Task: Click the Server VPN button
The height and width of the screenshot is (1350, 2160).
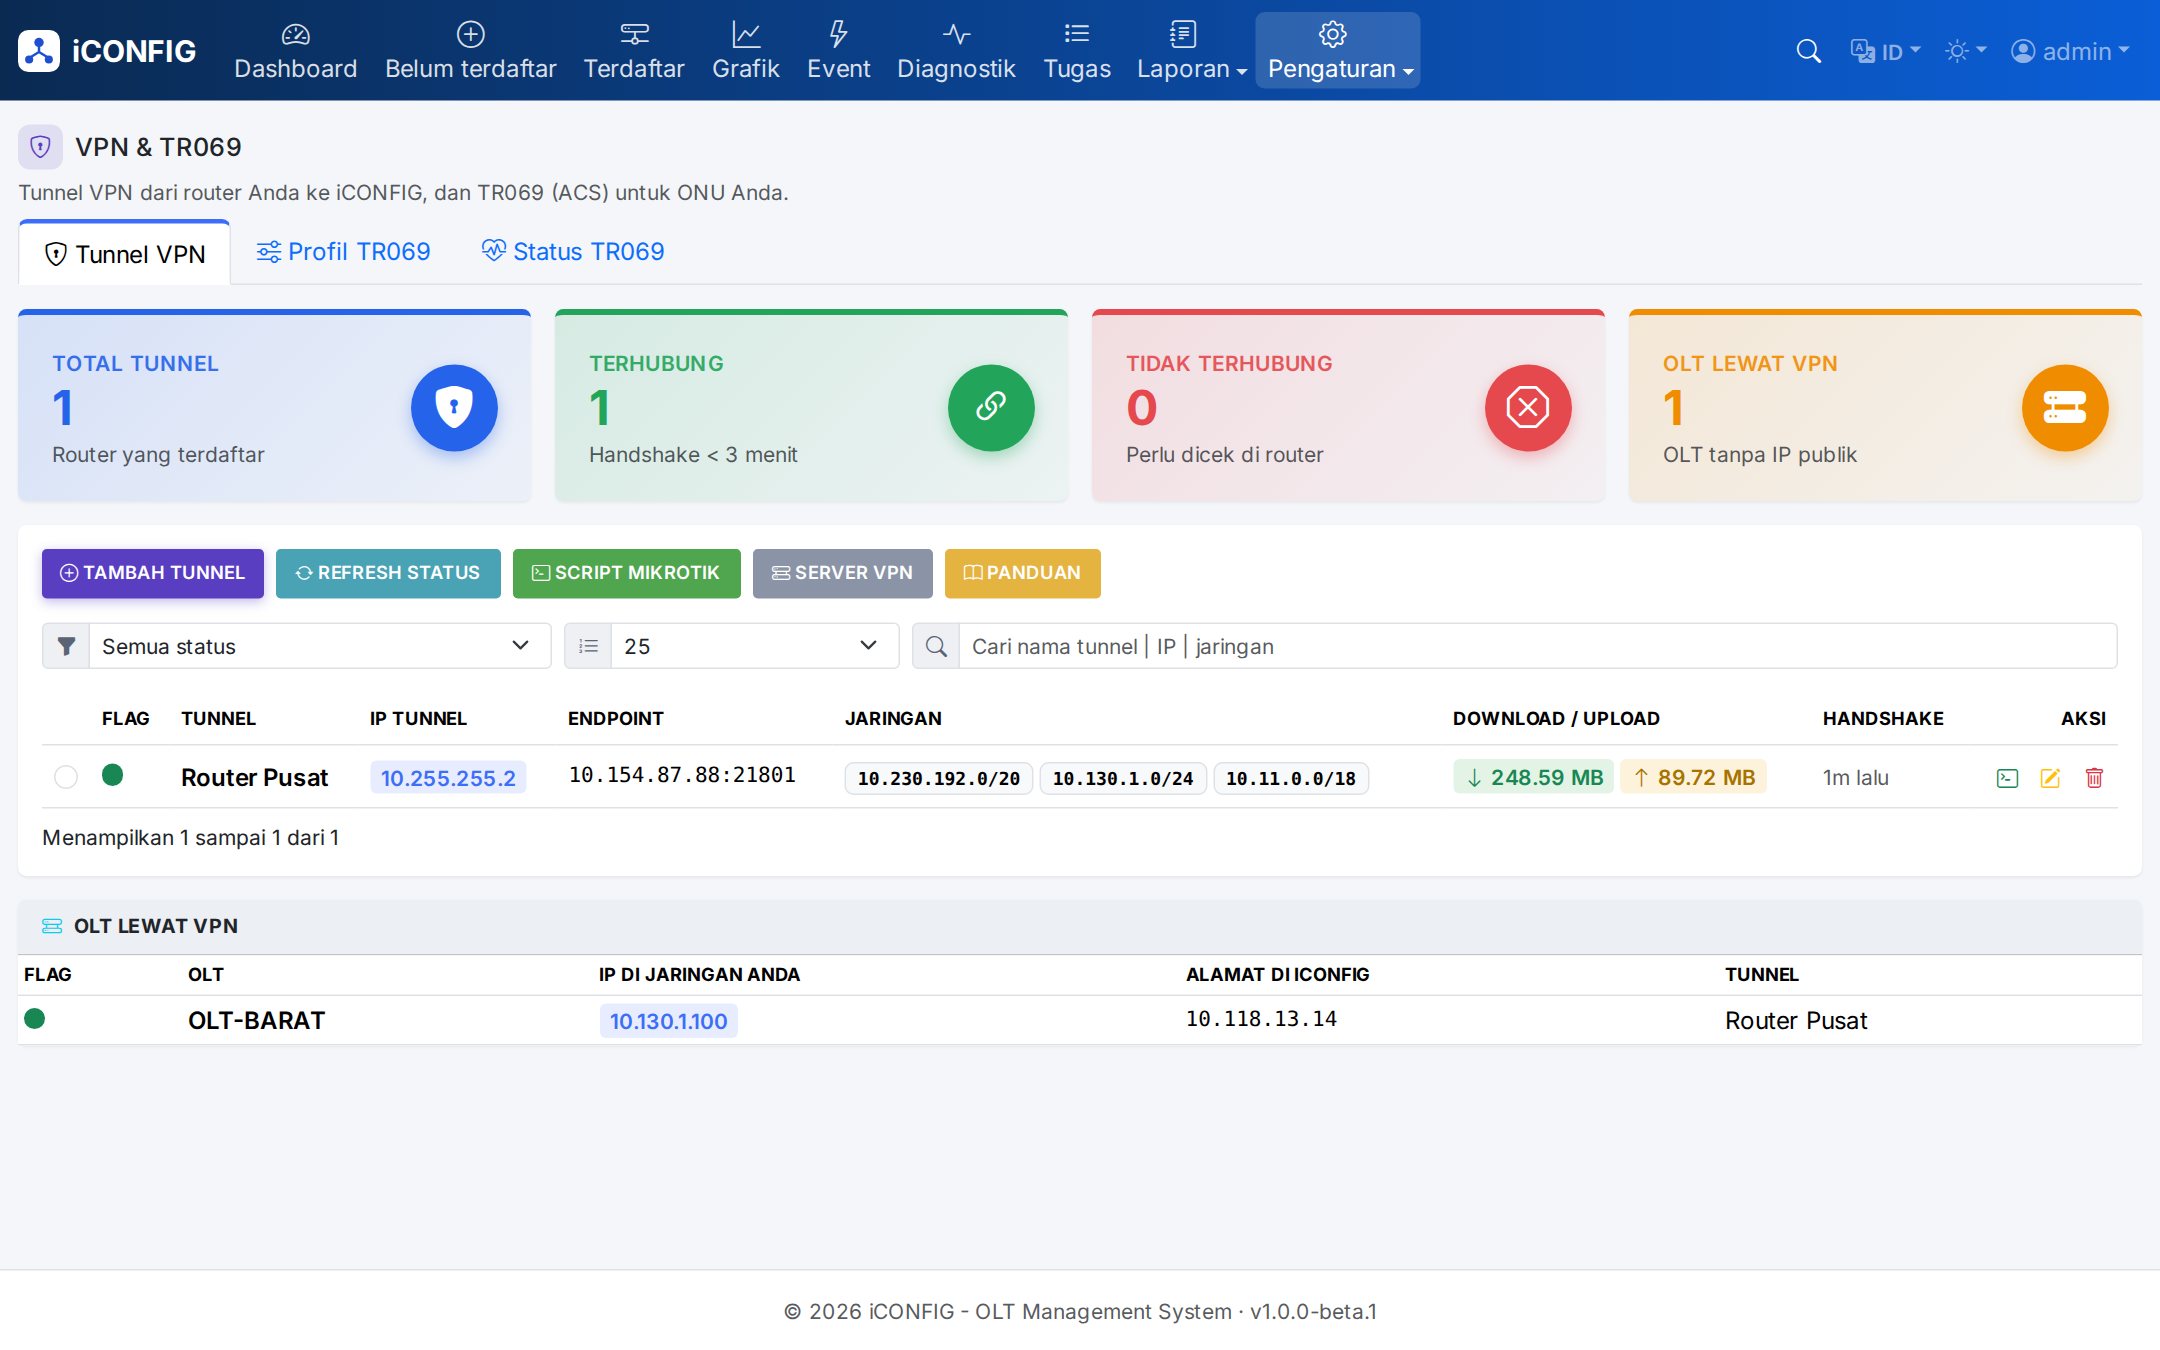Action: pyautogui.click(x=843, y=573)
